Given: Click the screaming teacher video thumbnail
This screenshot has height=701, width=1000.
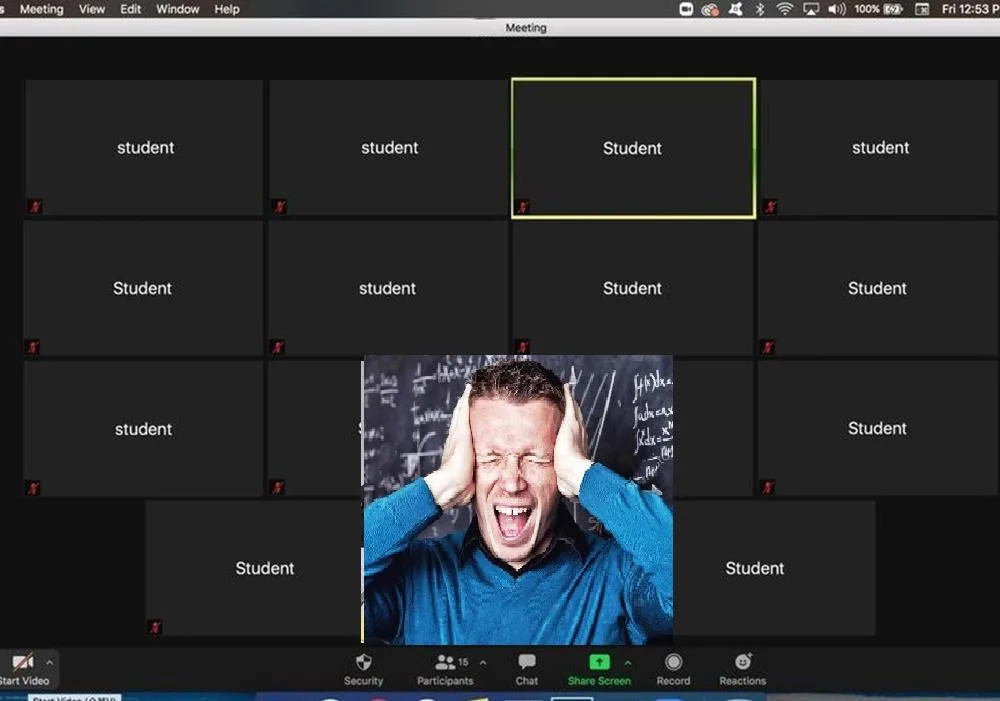Looking at the screenshot, I should 517,500.
